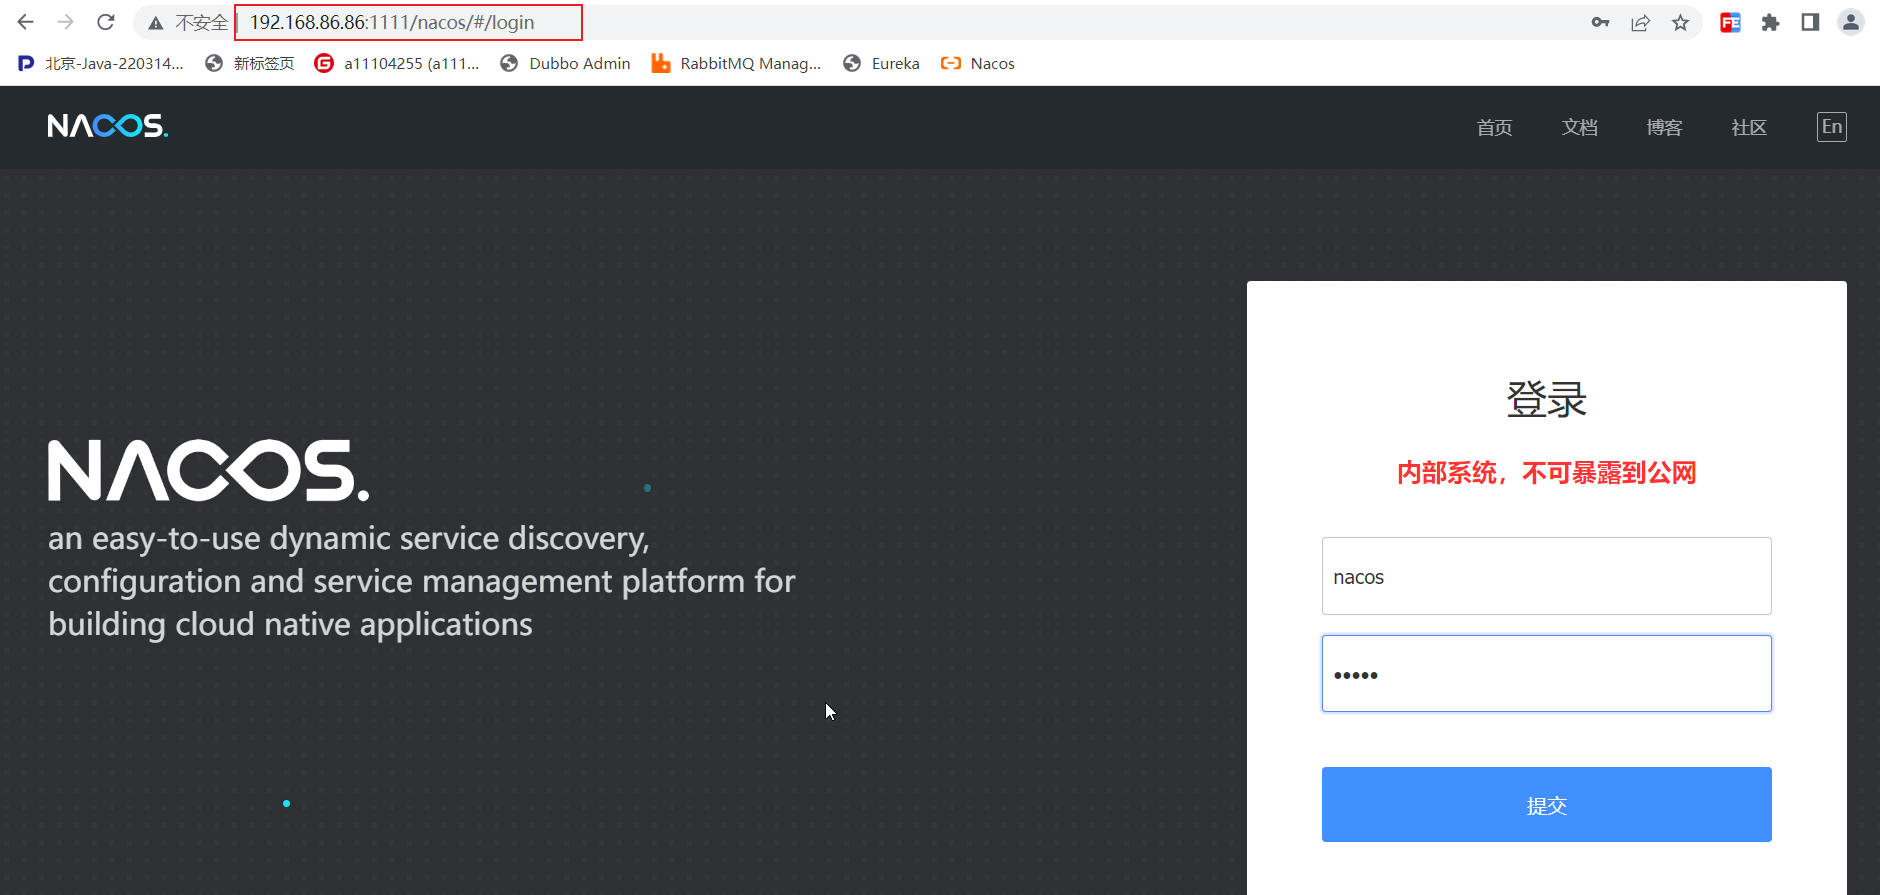Open the 北京-Java-220314 bookmark

click(101, 63)
